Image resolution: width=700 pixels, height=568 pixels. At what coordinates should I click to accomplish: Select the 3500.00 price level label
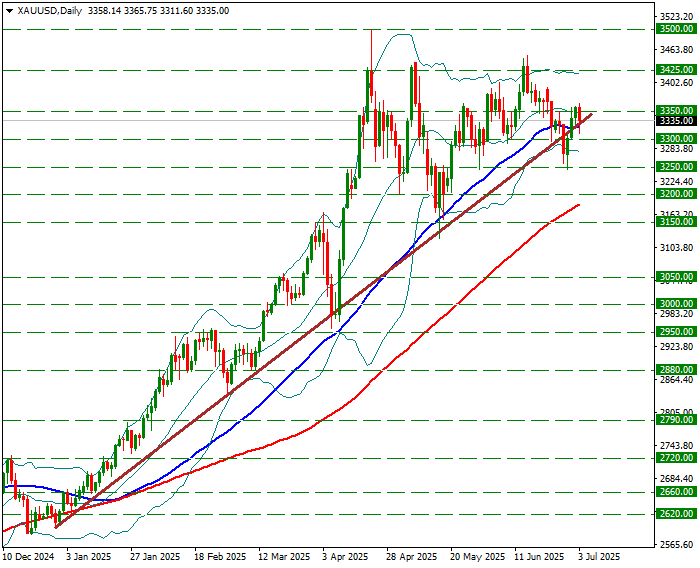click(676, 29)
